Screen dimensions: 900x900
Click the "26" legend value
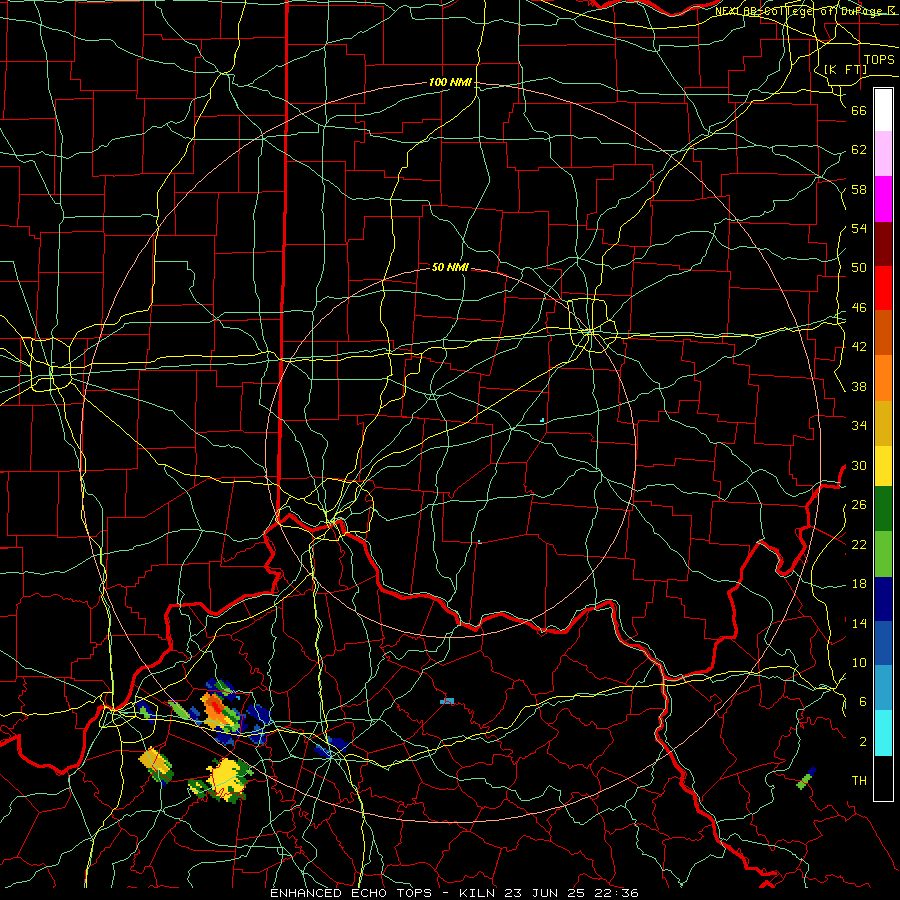tap(859, 505)
